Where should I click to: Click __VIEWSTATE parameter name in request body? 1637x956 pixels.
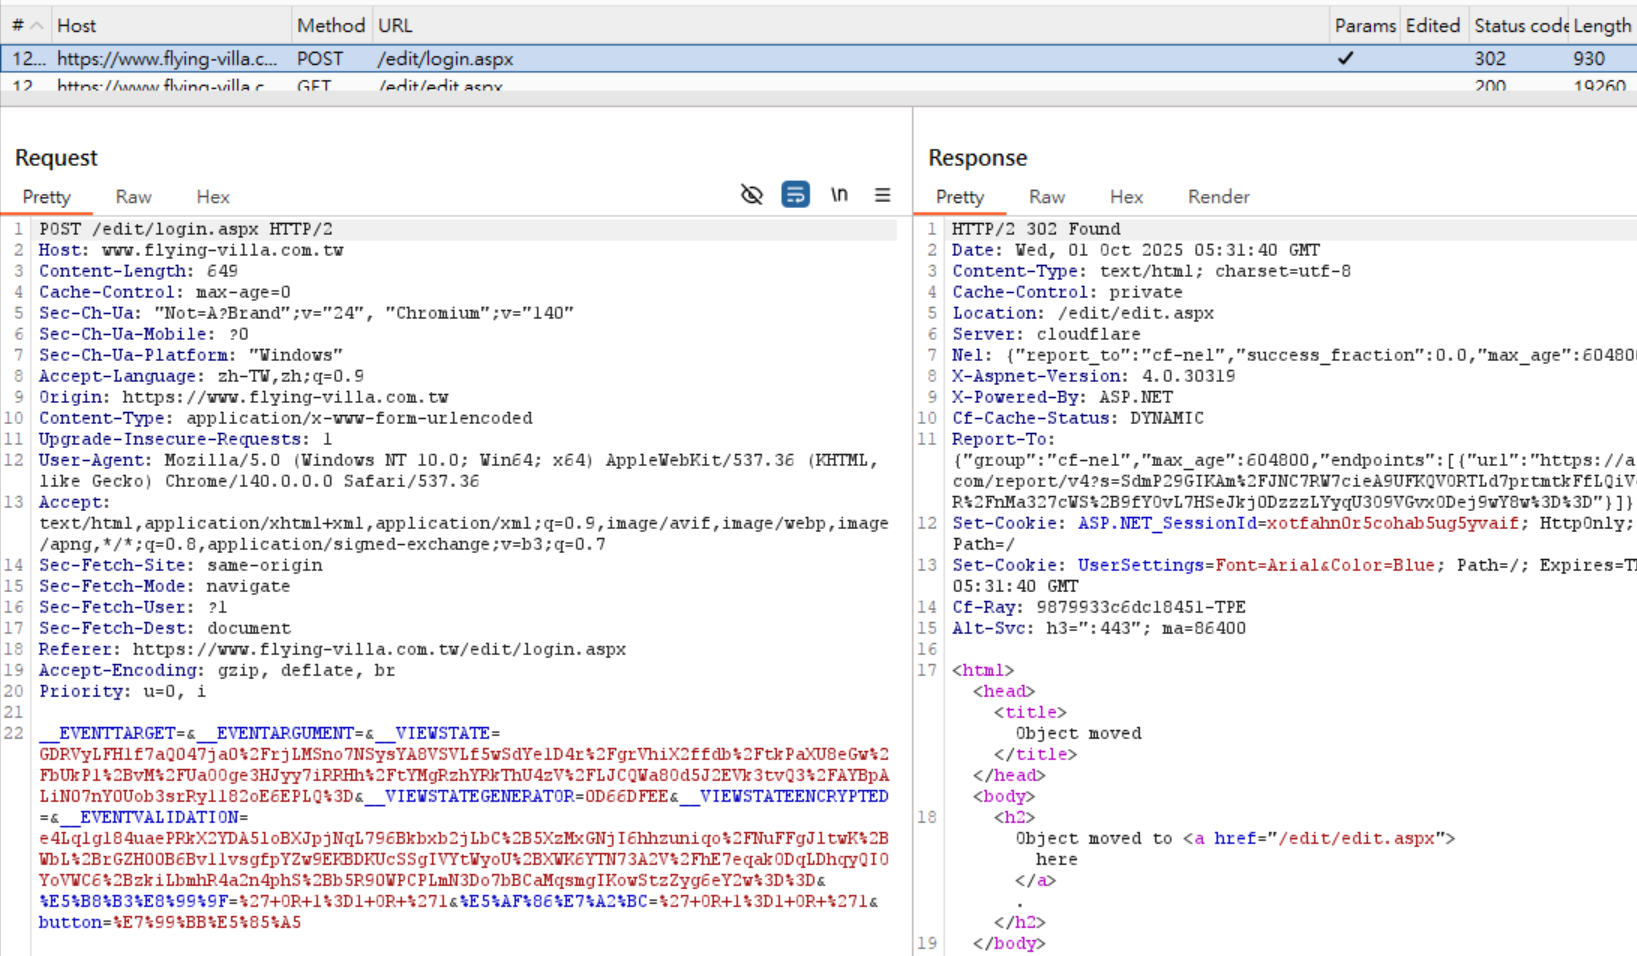[433, 733]
